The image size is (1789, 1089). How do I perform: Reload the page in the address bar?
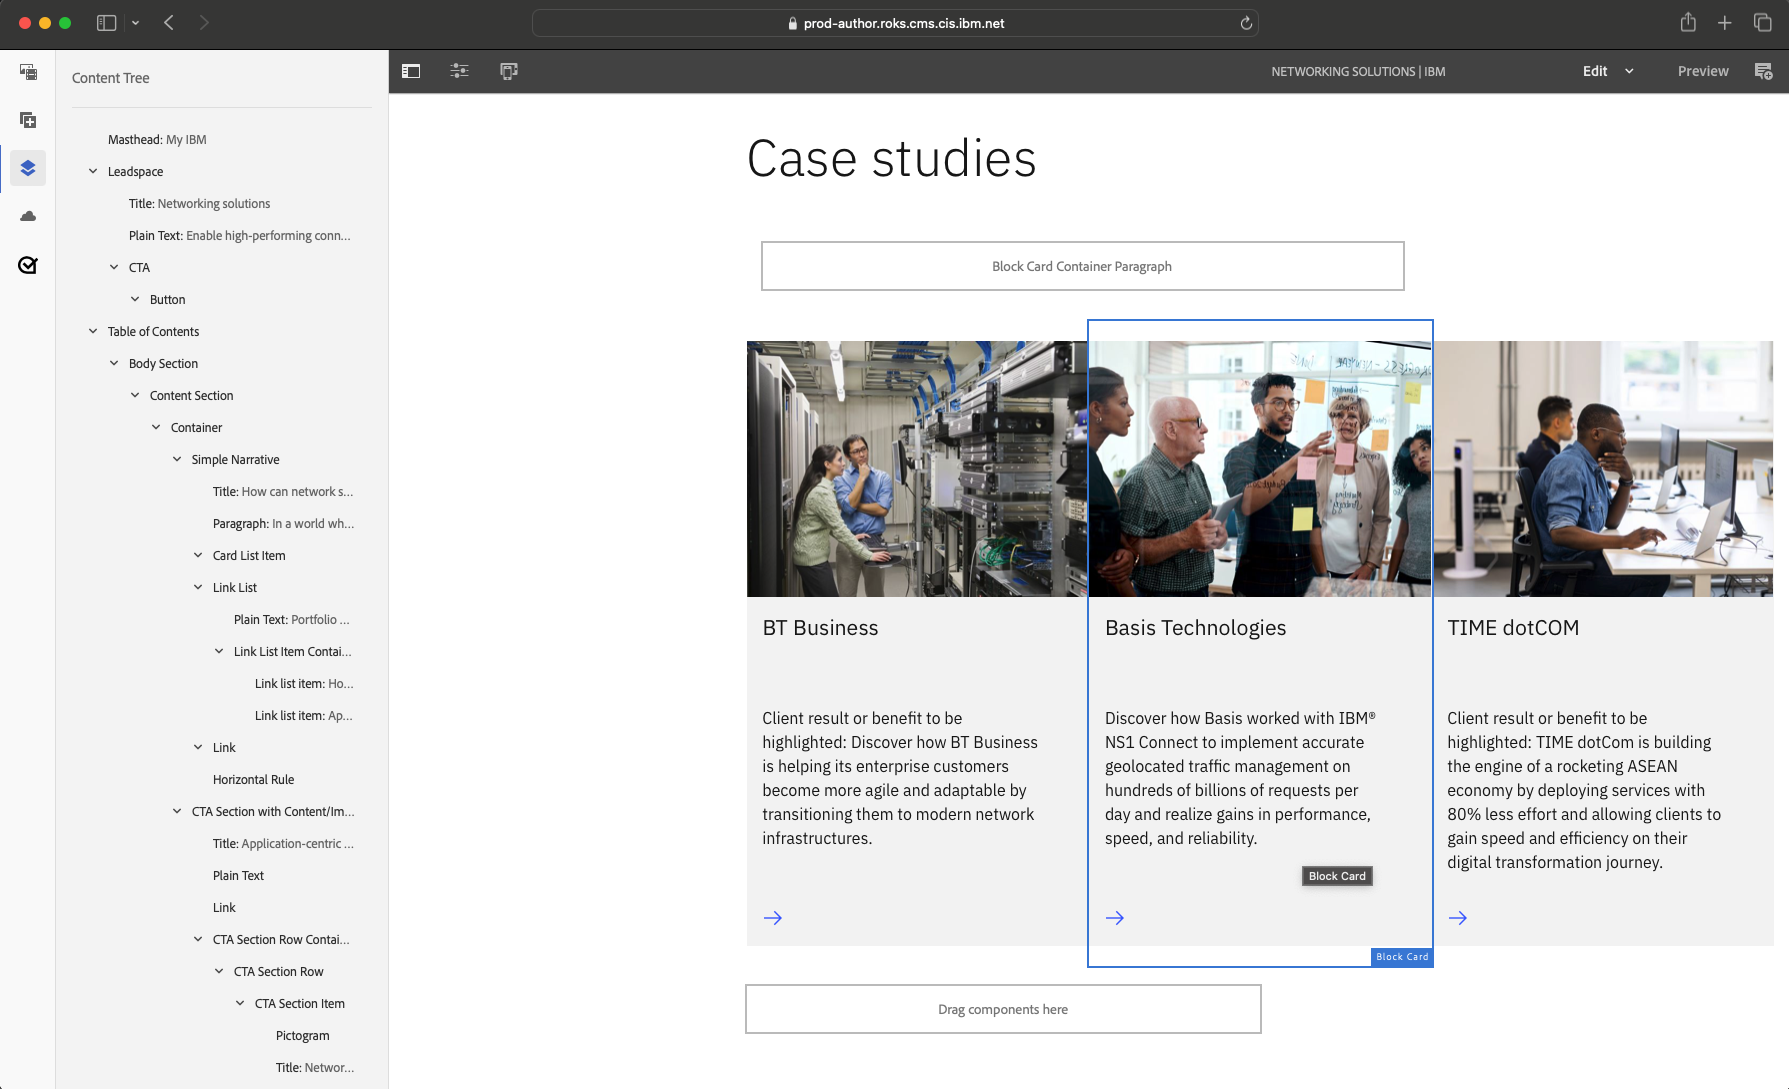[x=1246, y=23]
